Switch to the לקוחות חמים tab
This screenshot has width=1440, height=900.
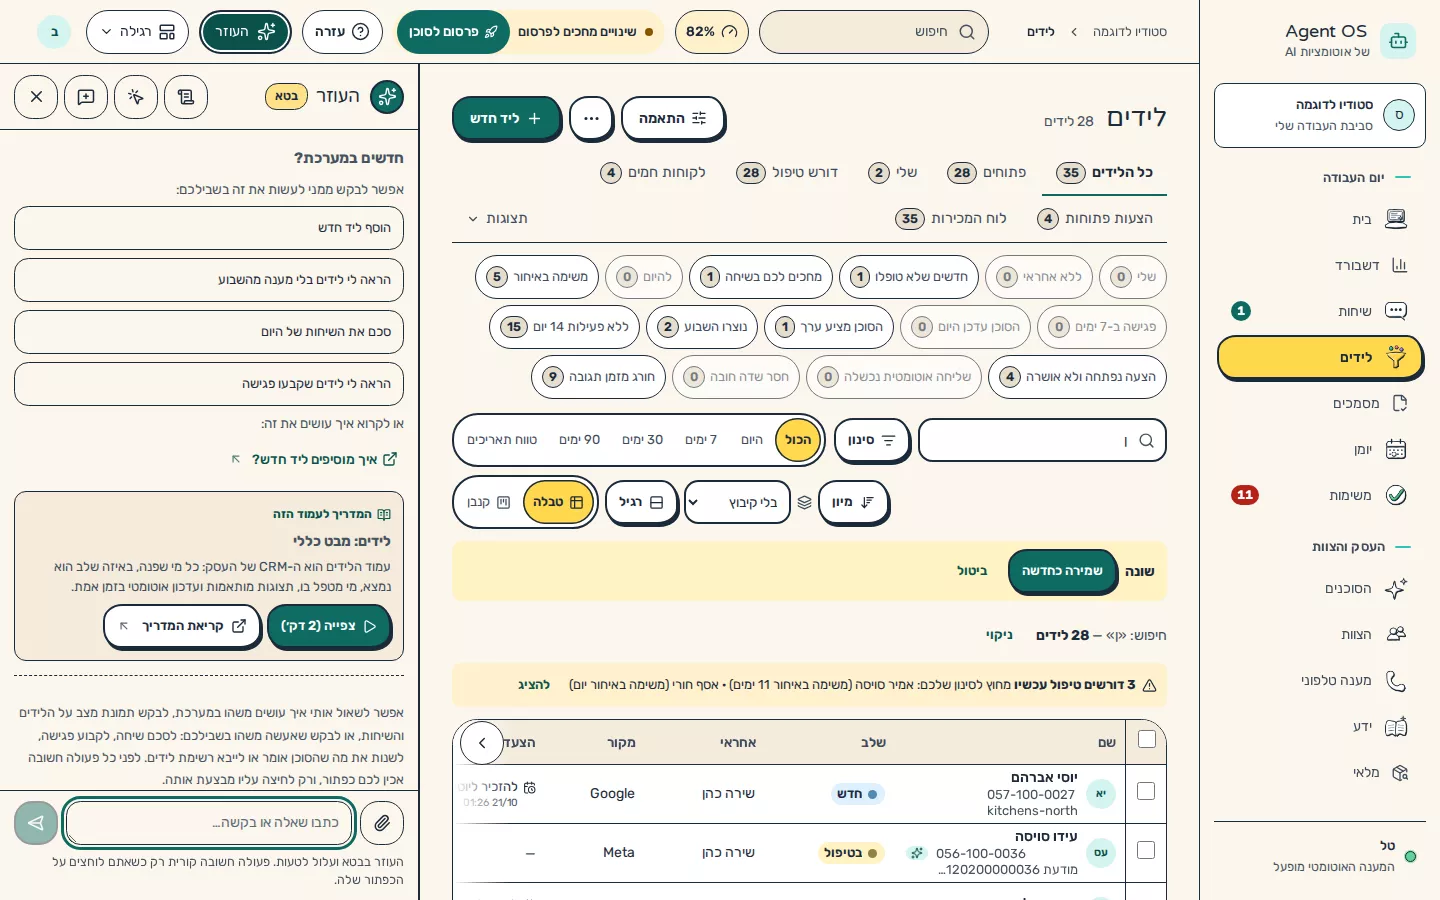(x=653, y=172)
